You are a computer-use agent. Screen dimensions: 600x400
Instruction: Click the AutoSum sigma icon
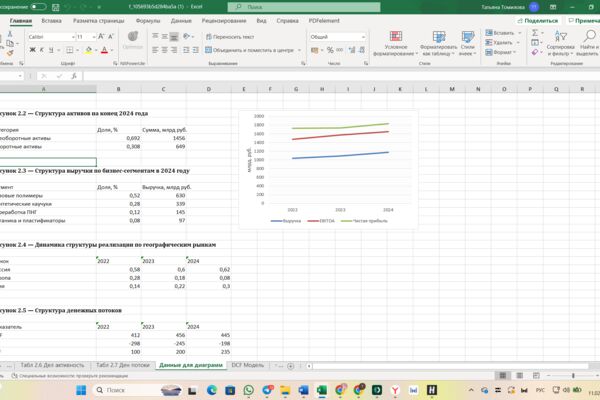pyautogui.click(x=535, y=33)
